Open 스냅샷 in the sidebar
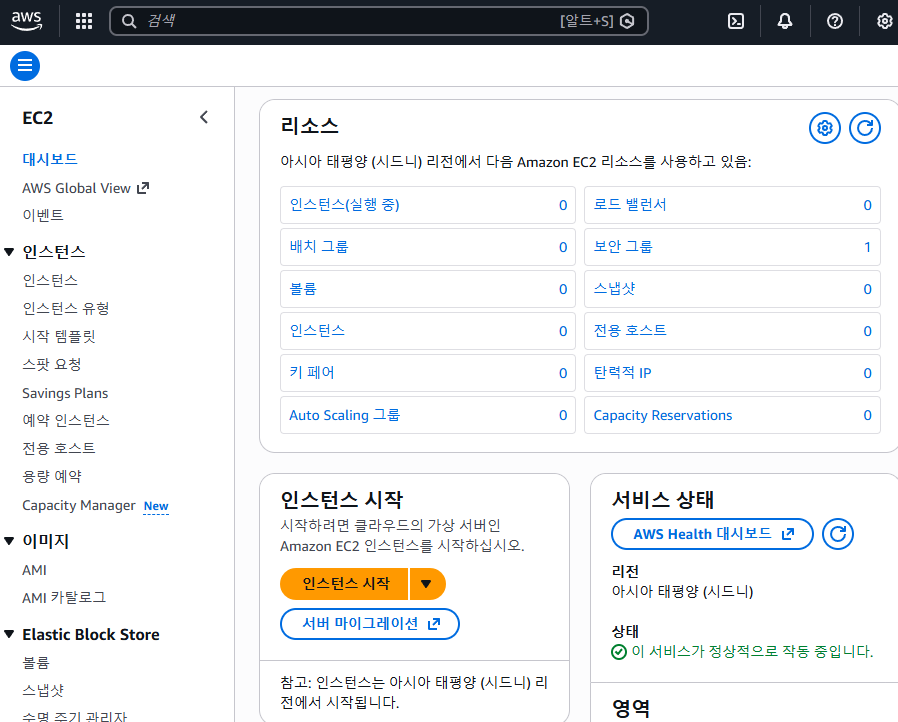Screen dimensions: 898x722 [x=42, y=690]
